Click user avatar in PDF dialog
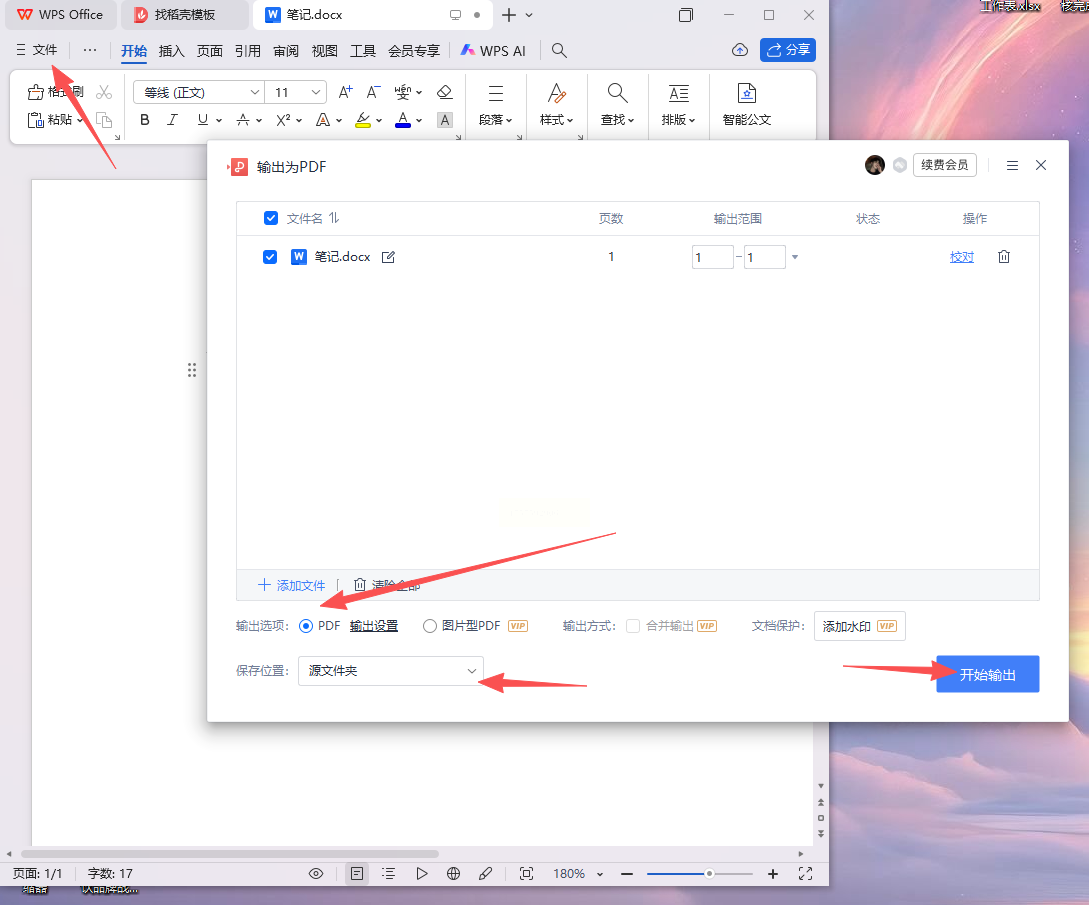 pos(874,165)
